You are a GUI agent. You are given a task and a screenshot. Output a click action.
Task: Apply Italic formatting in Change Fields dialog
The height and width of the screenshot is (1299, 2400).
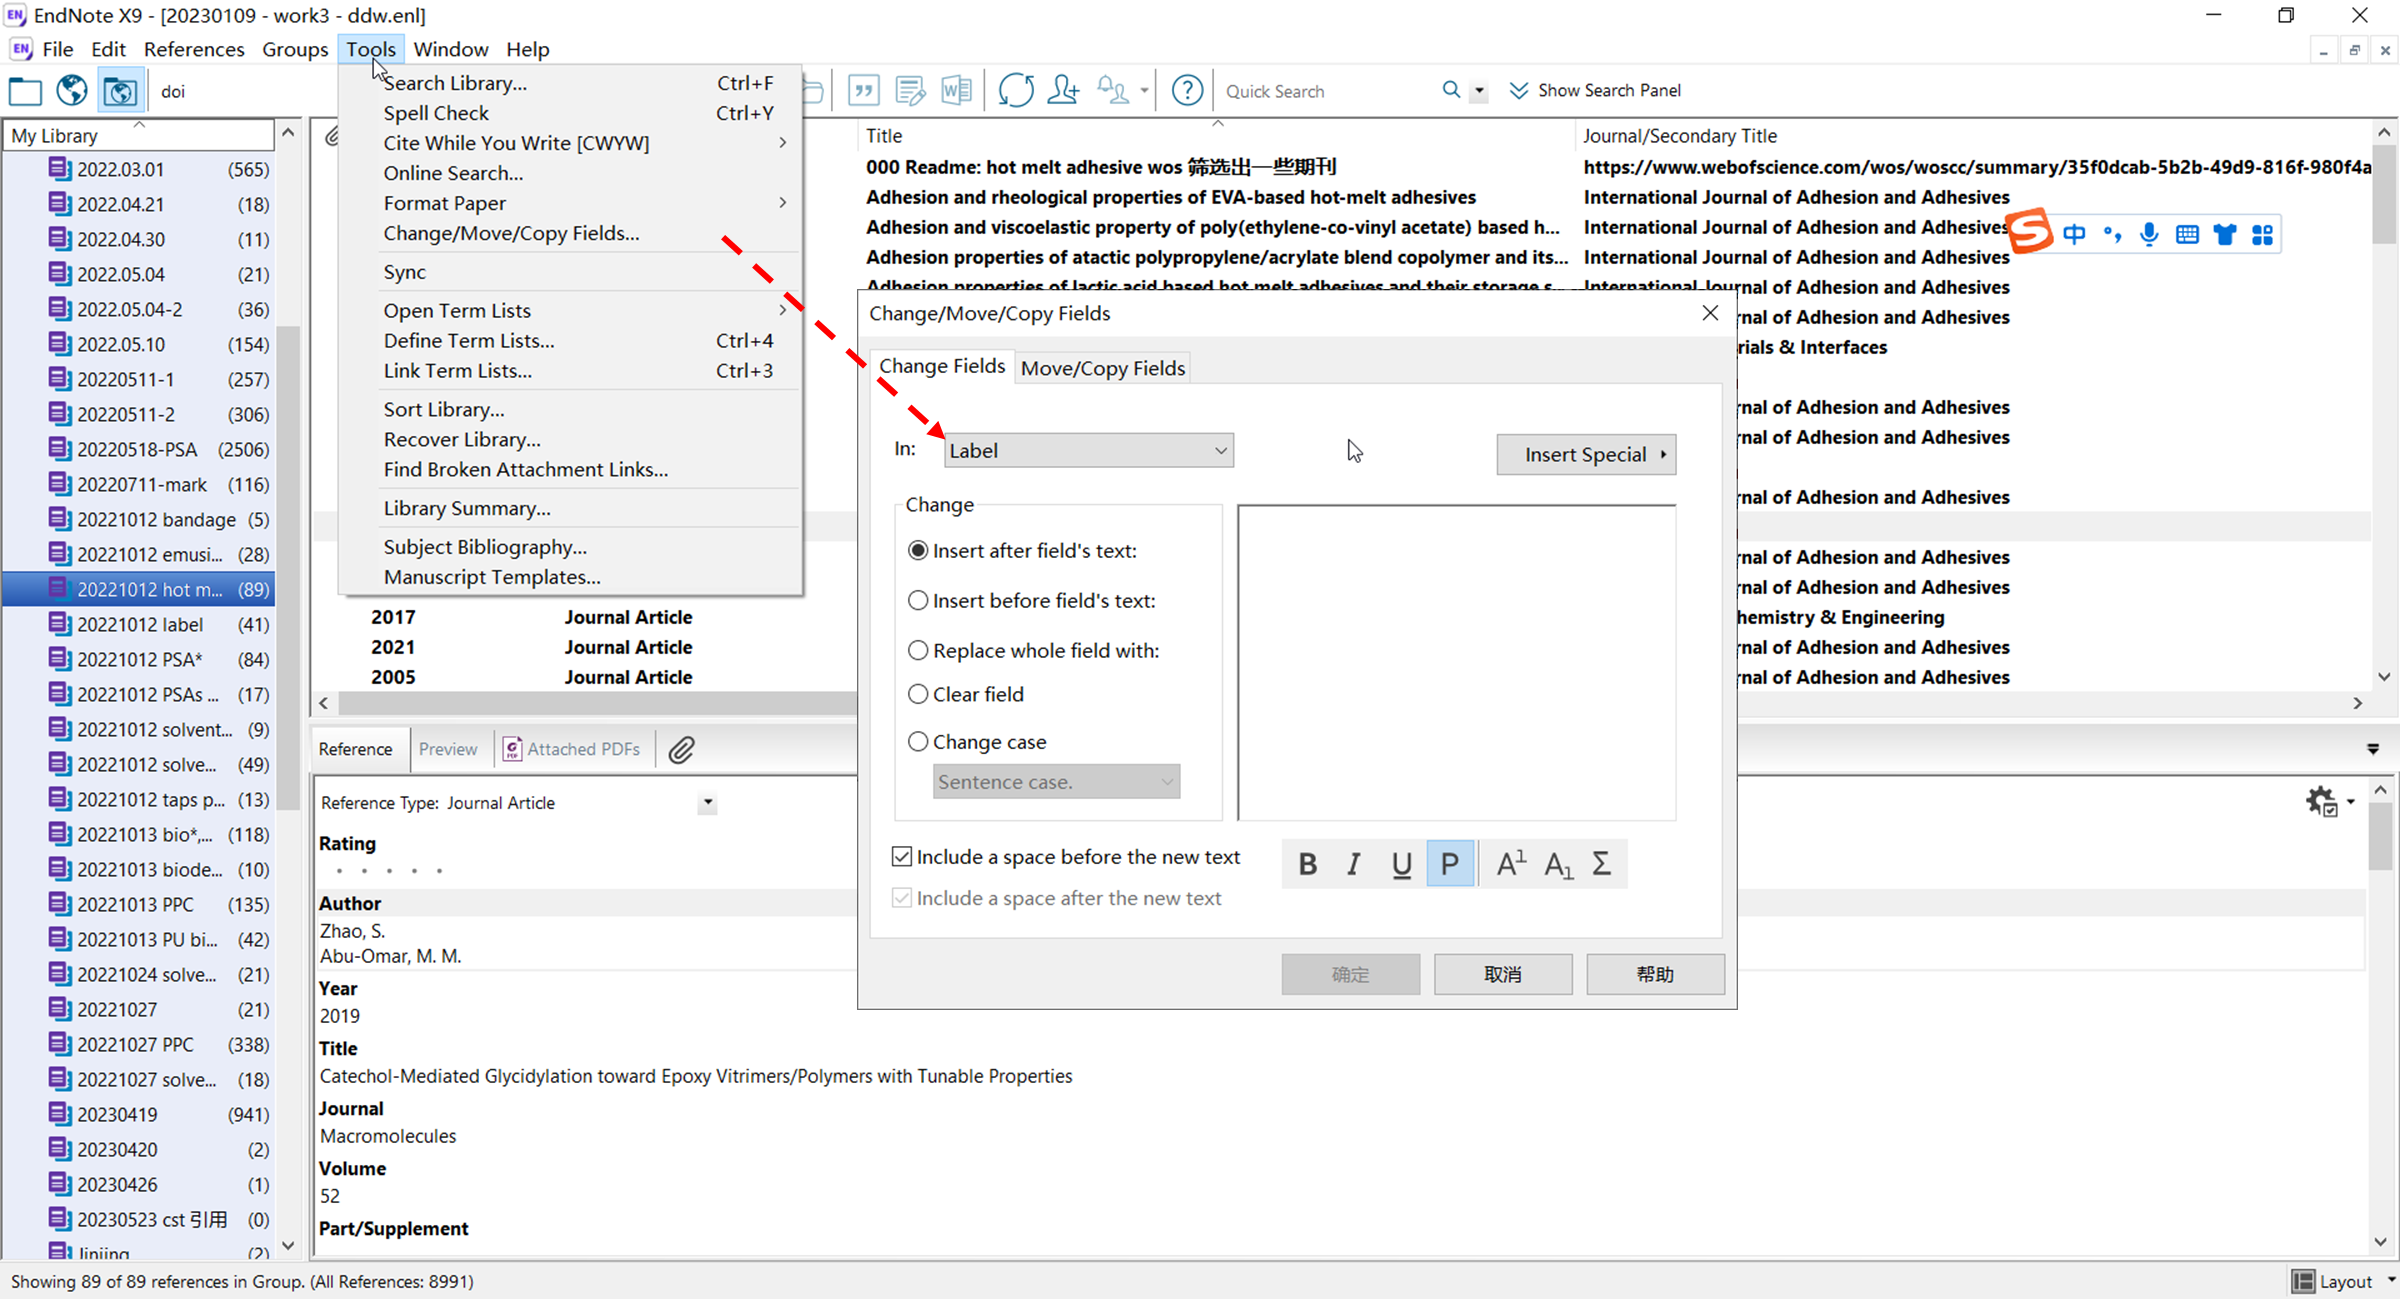coord(1354,864)
